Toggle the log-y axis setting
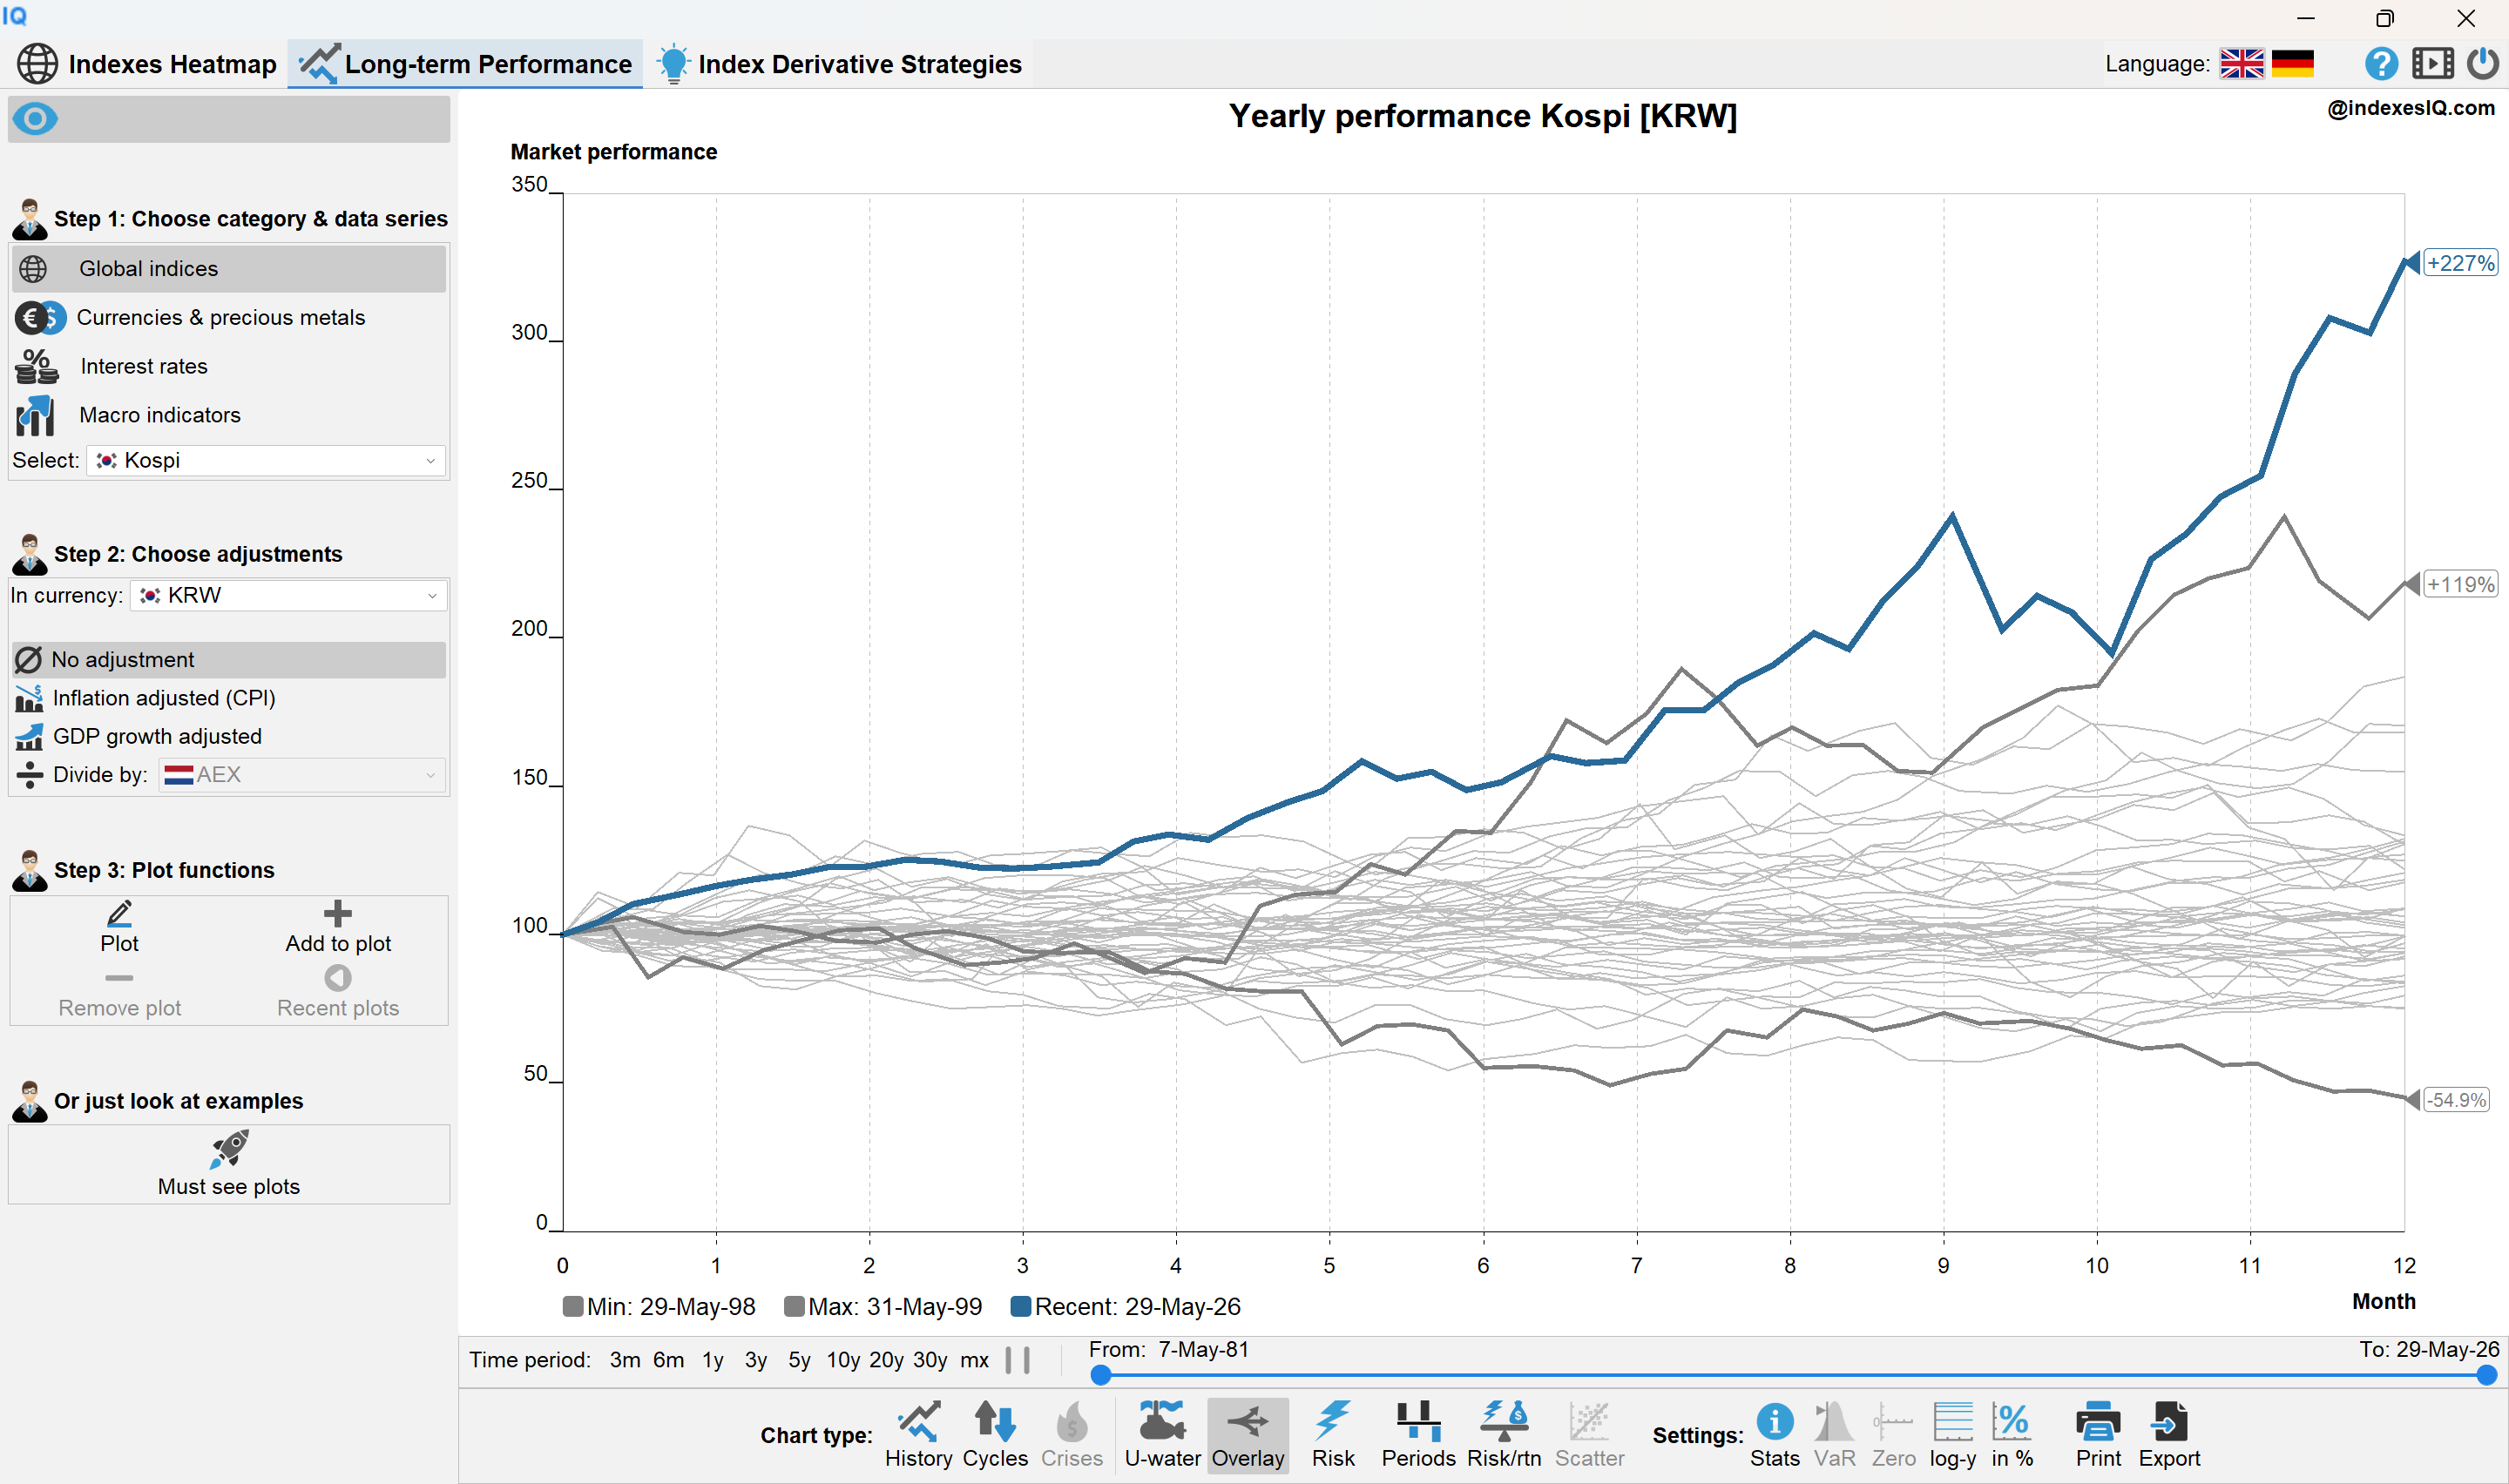Image resolution: width=2509 pixels, height=1484 pixels. click(x=1952, y=1434)
